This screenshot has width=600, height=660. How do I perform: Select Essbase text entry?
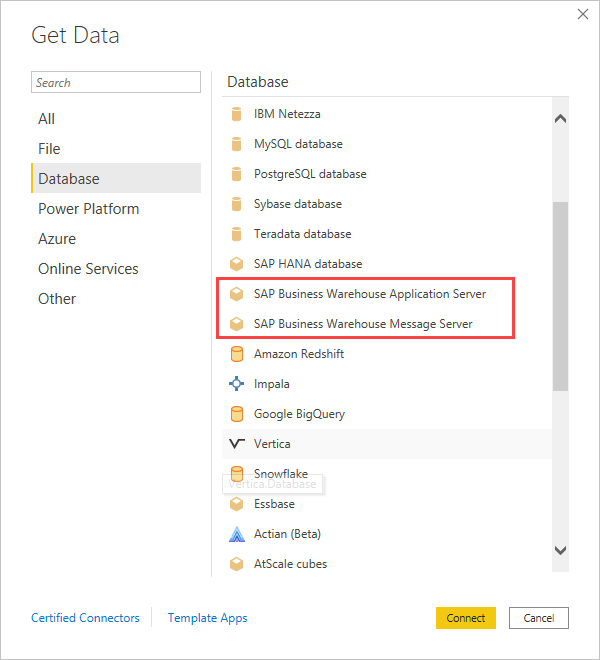[x=274, y=504]
